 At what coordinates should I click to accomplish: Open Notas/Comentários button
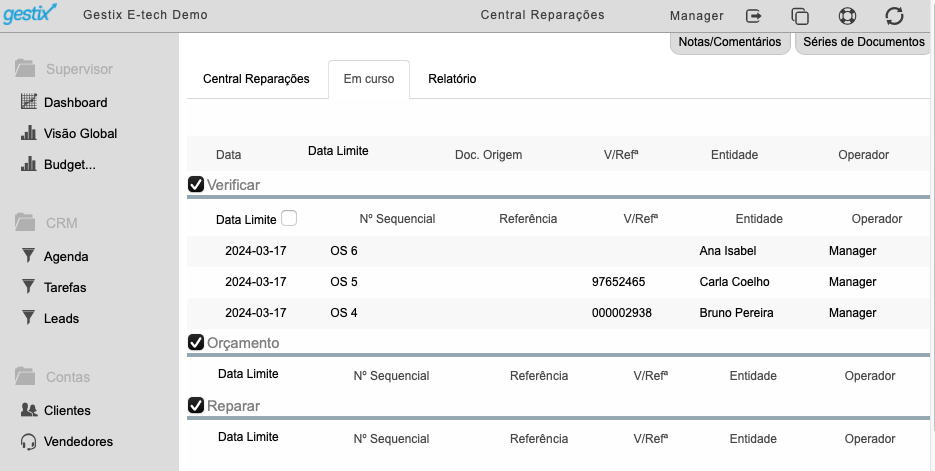[730, 42]
